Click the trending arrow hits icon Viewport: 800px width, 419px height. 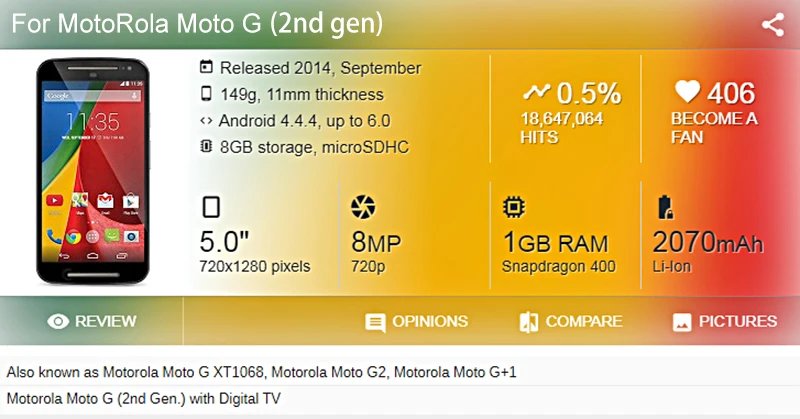tap(536, 92)
